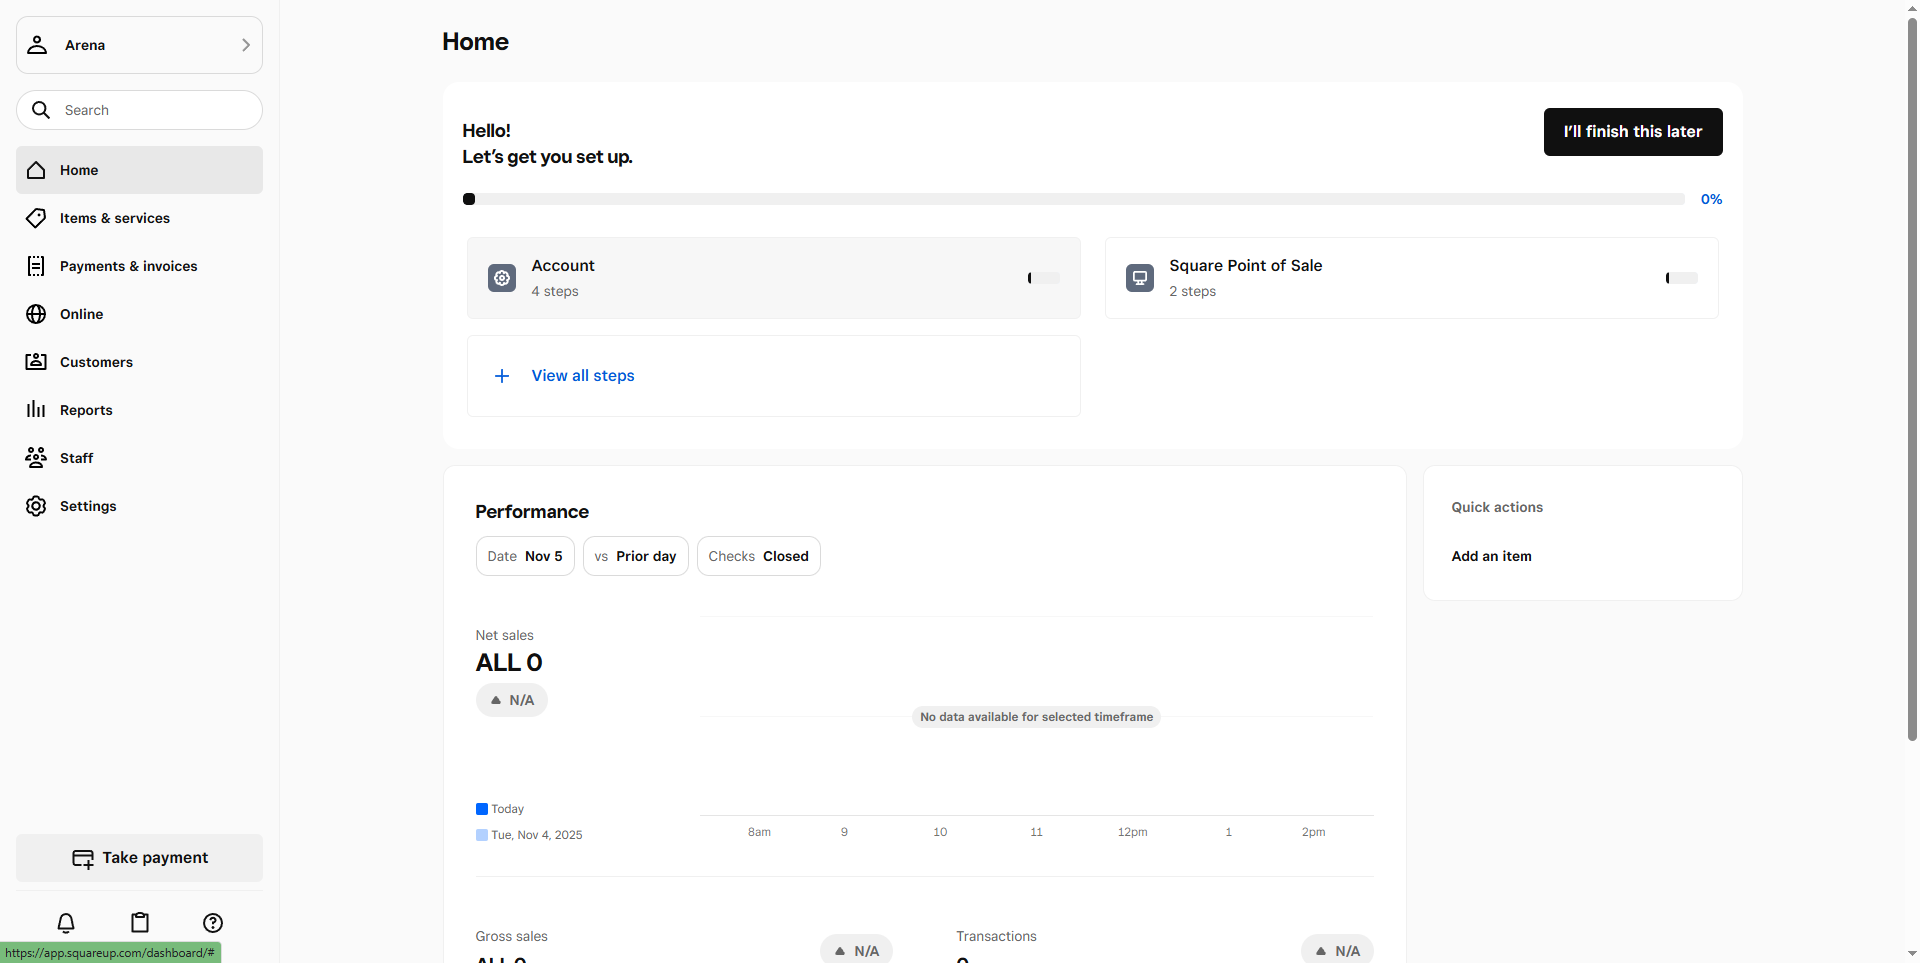Click the plus icon beside View all steps
The width and height of the screenshot is (1920, 963).
[502, 376]
